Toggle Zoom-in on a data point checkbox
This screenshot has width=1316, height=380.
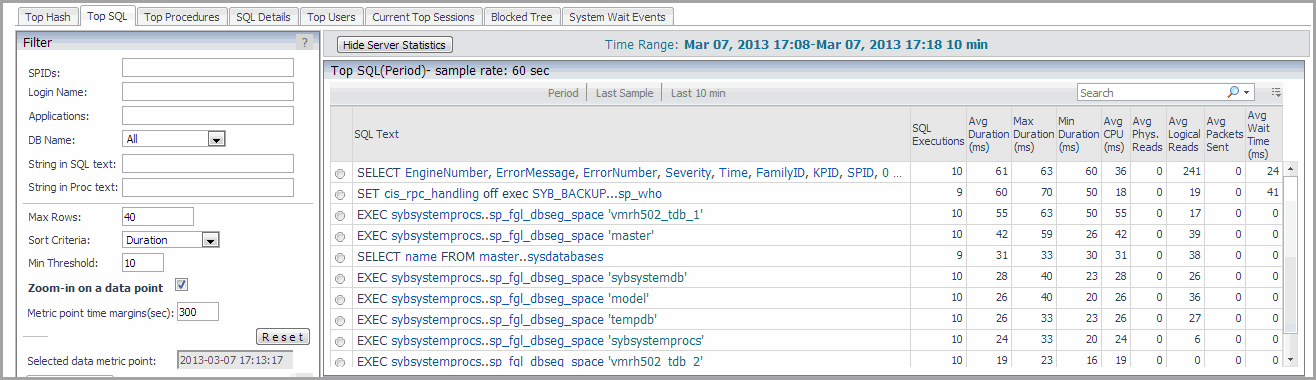[182, 285]
